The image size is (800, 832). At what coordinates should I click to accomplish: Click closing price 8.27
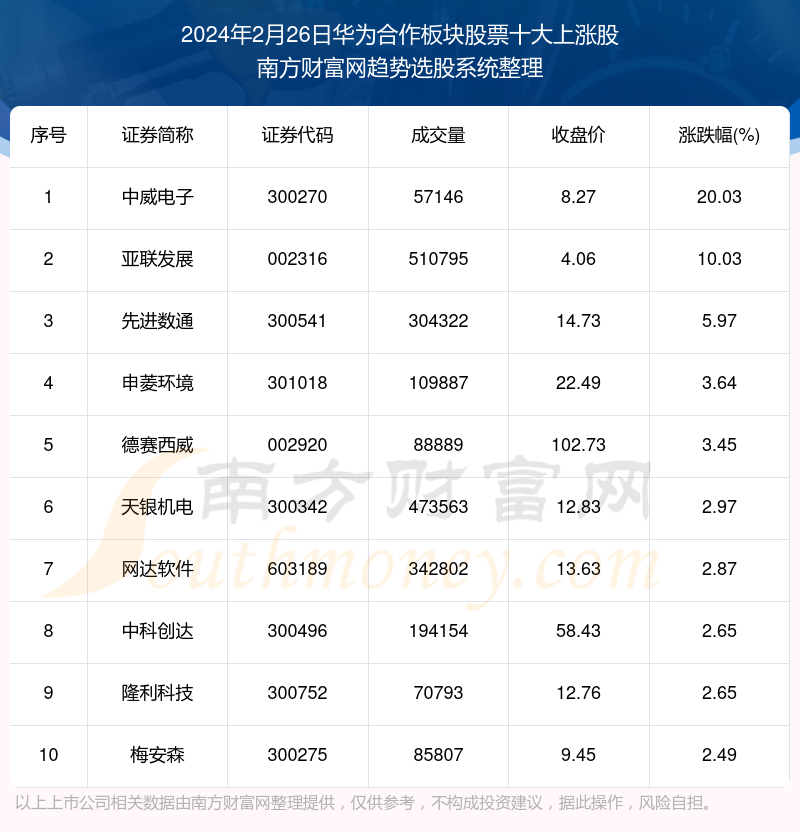pyautogui.click(x=578, y=197)
